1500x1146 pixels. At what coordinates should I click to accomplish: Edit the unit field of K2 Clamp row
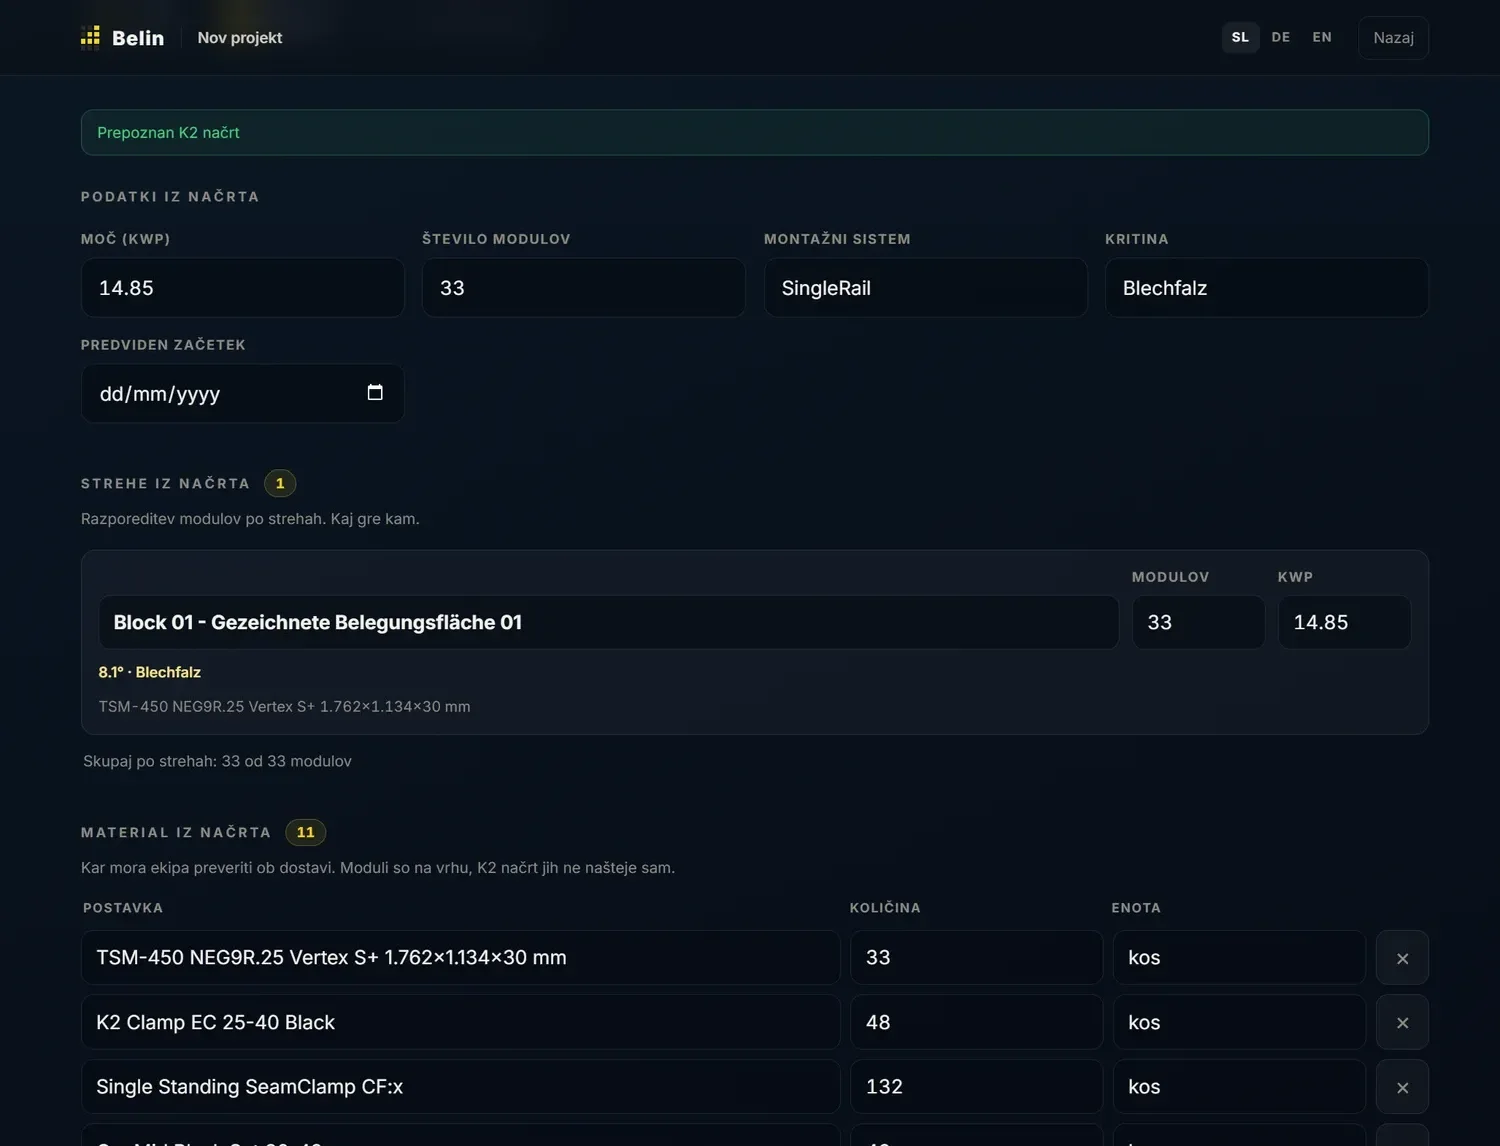1239,1022
